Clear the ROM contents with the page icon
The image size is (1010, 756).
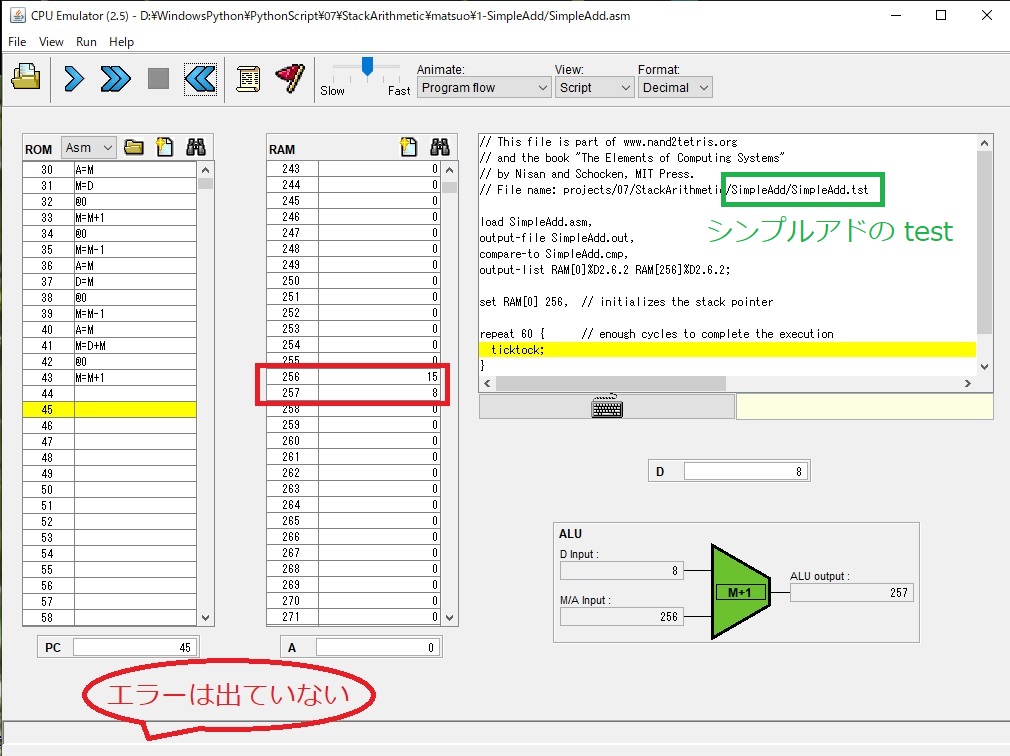pyautogui.click(x=164, y=147)
